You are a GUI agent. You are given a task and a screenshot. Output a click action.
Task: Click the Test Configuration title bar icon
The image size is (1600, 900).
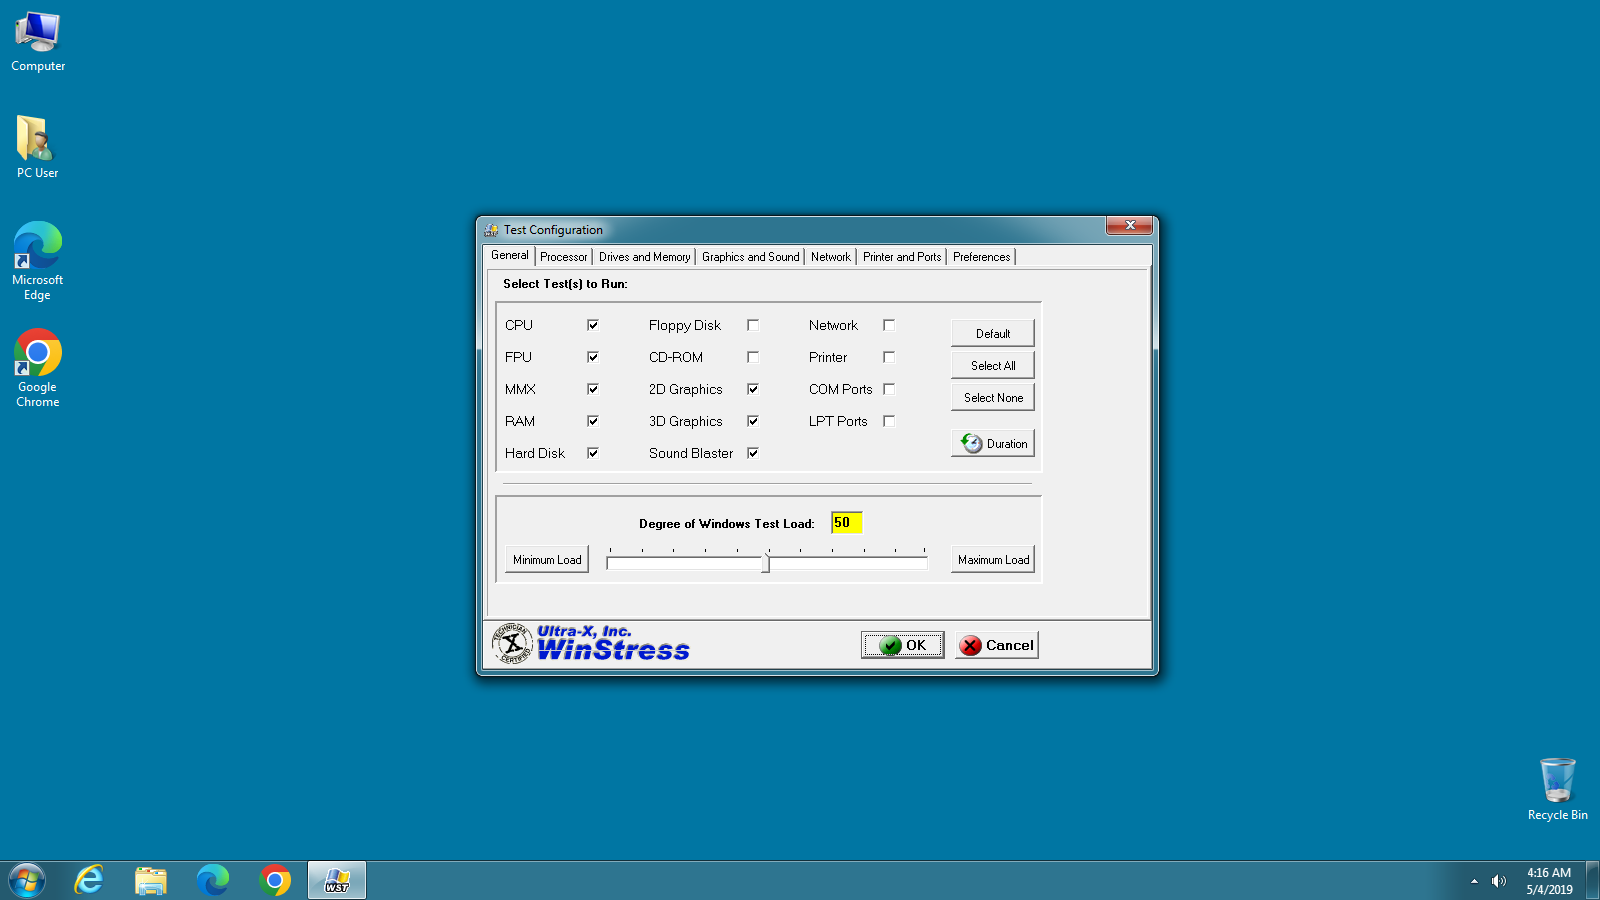pyautogui.click(x=491, y=230)
